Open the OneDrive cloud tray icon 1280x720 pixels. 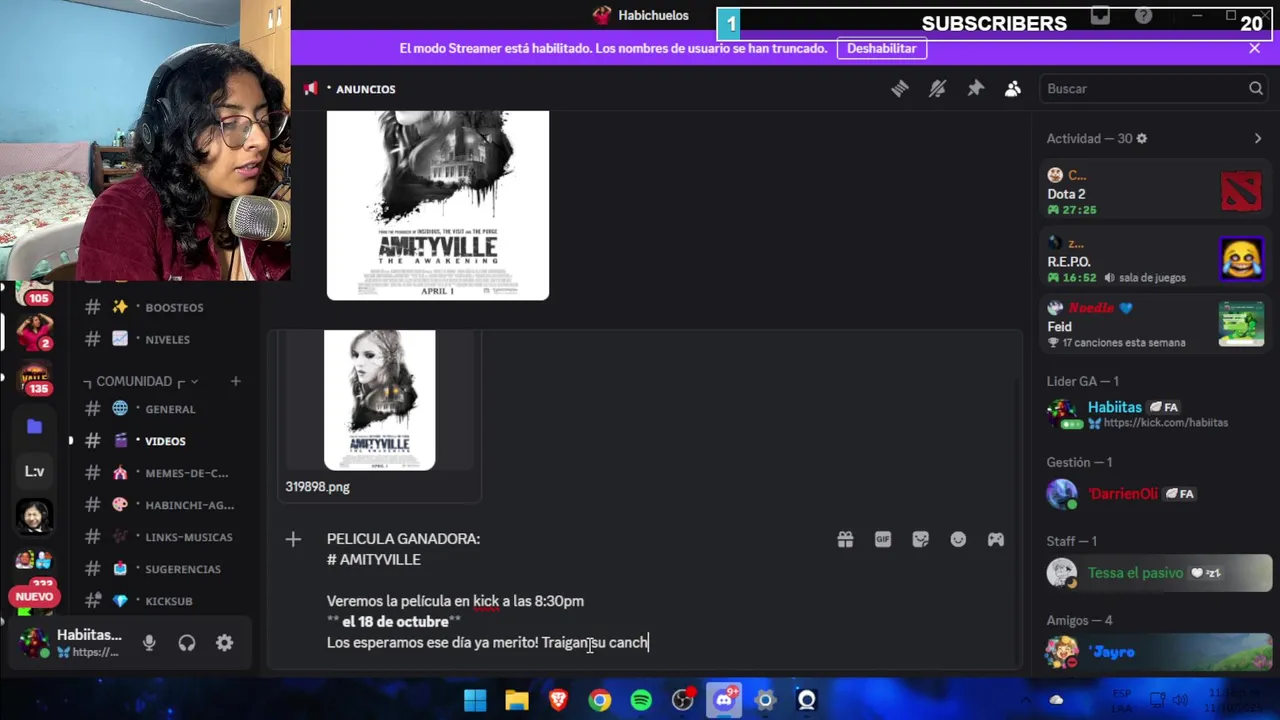(1056, 700)
